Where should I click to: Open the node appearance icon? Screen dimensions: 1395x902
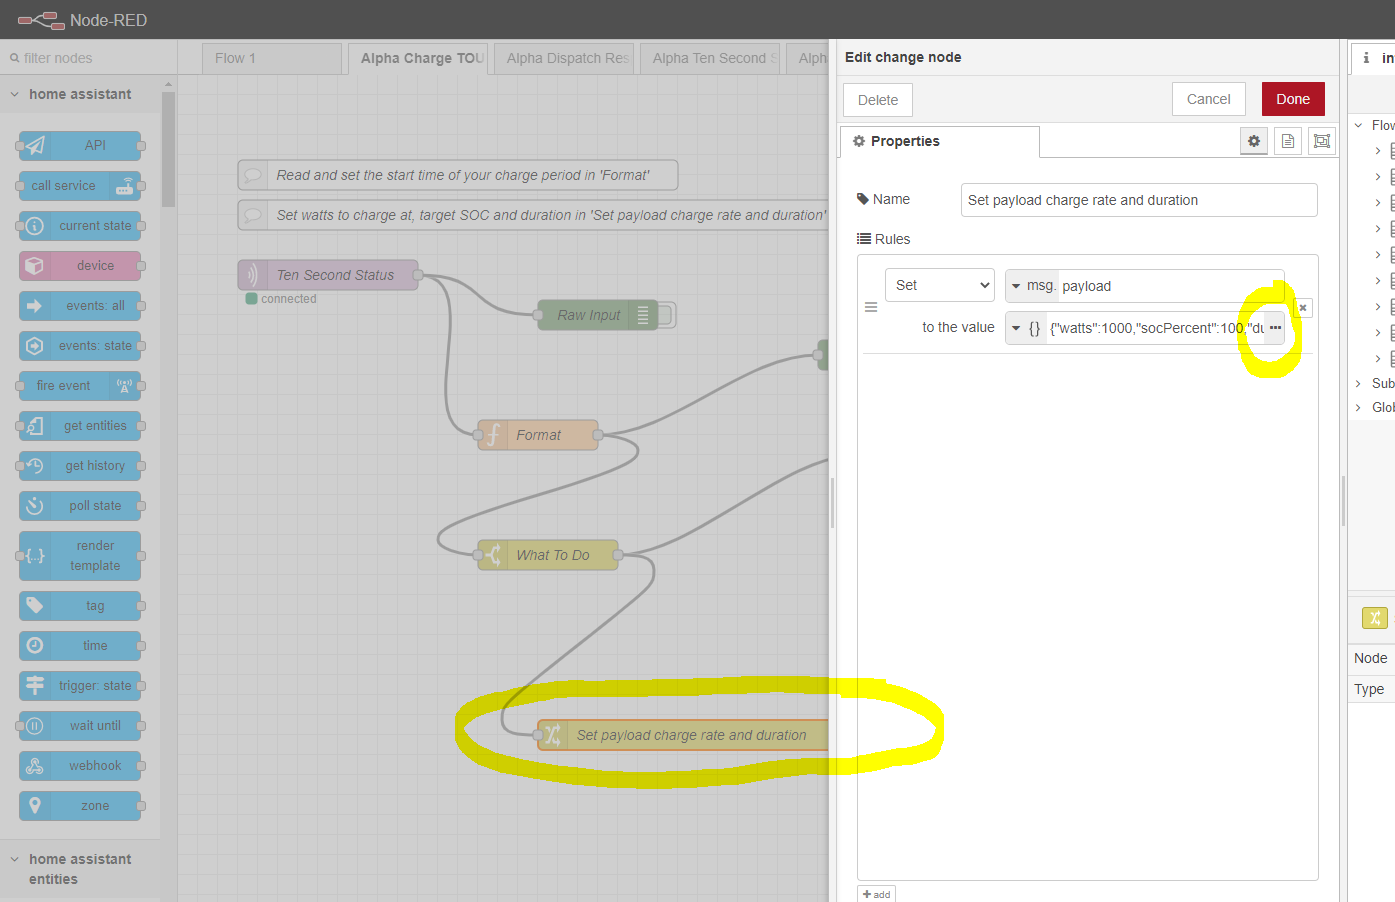point(1322,141)
